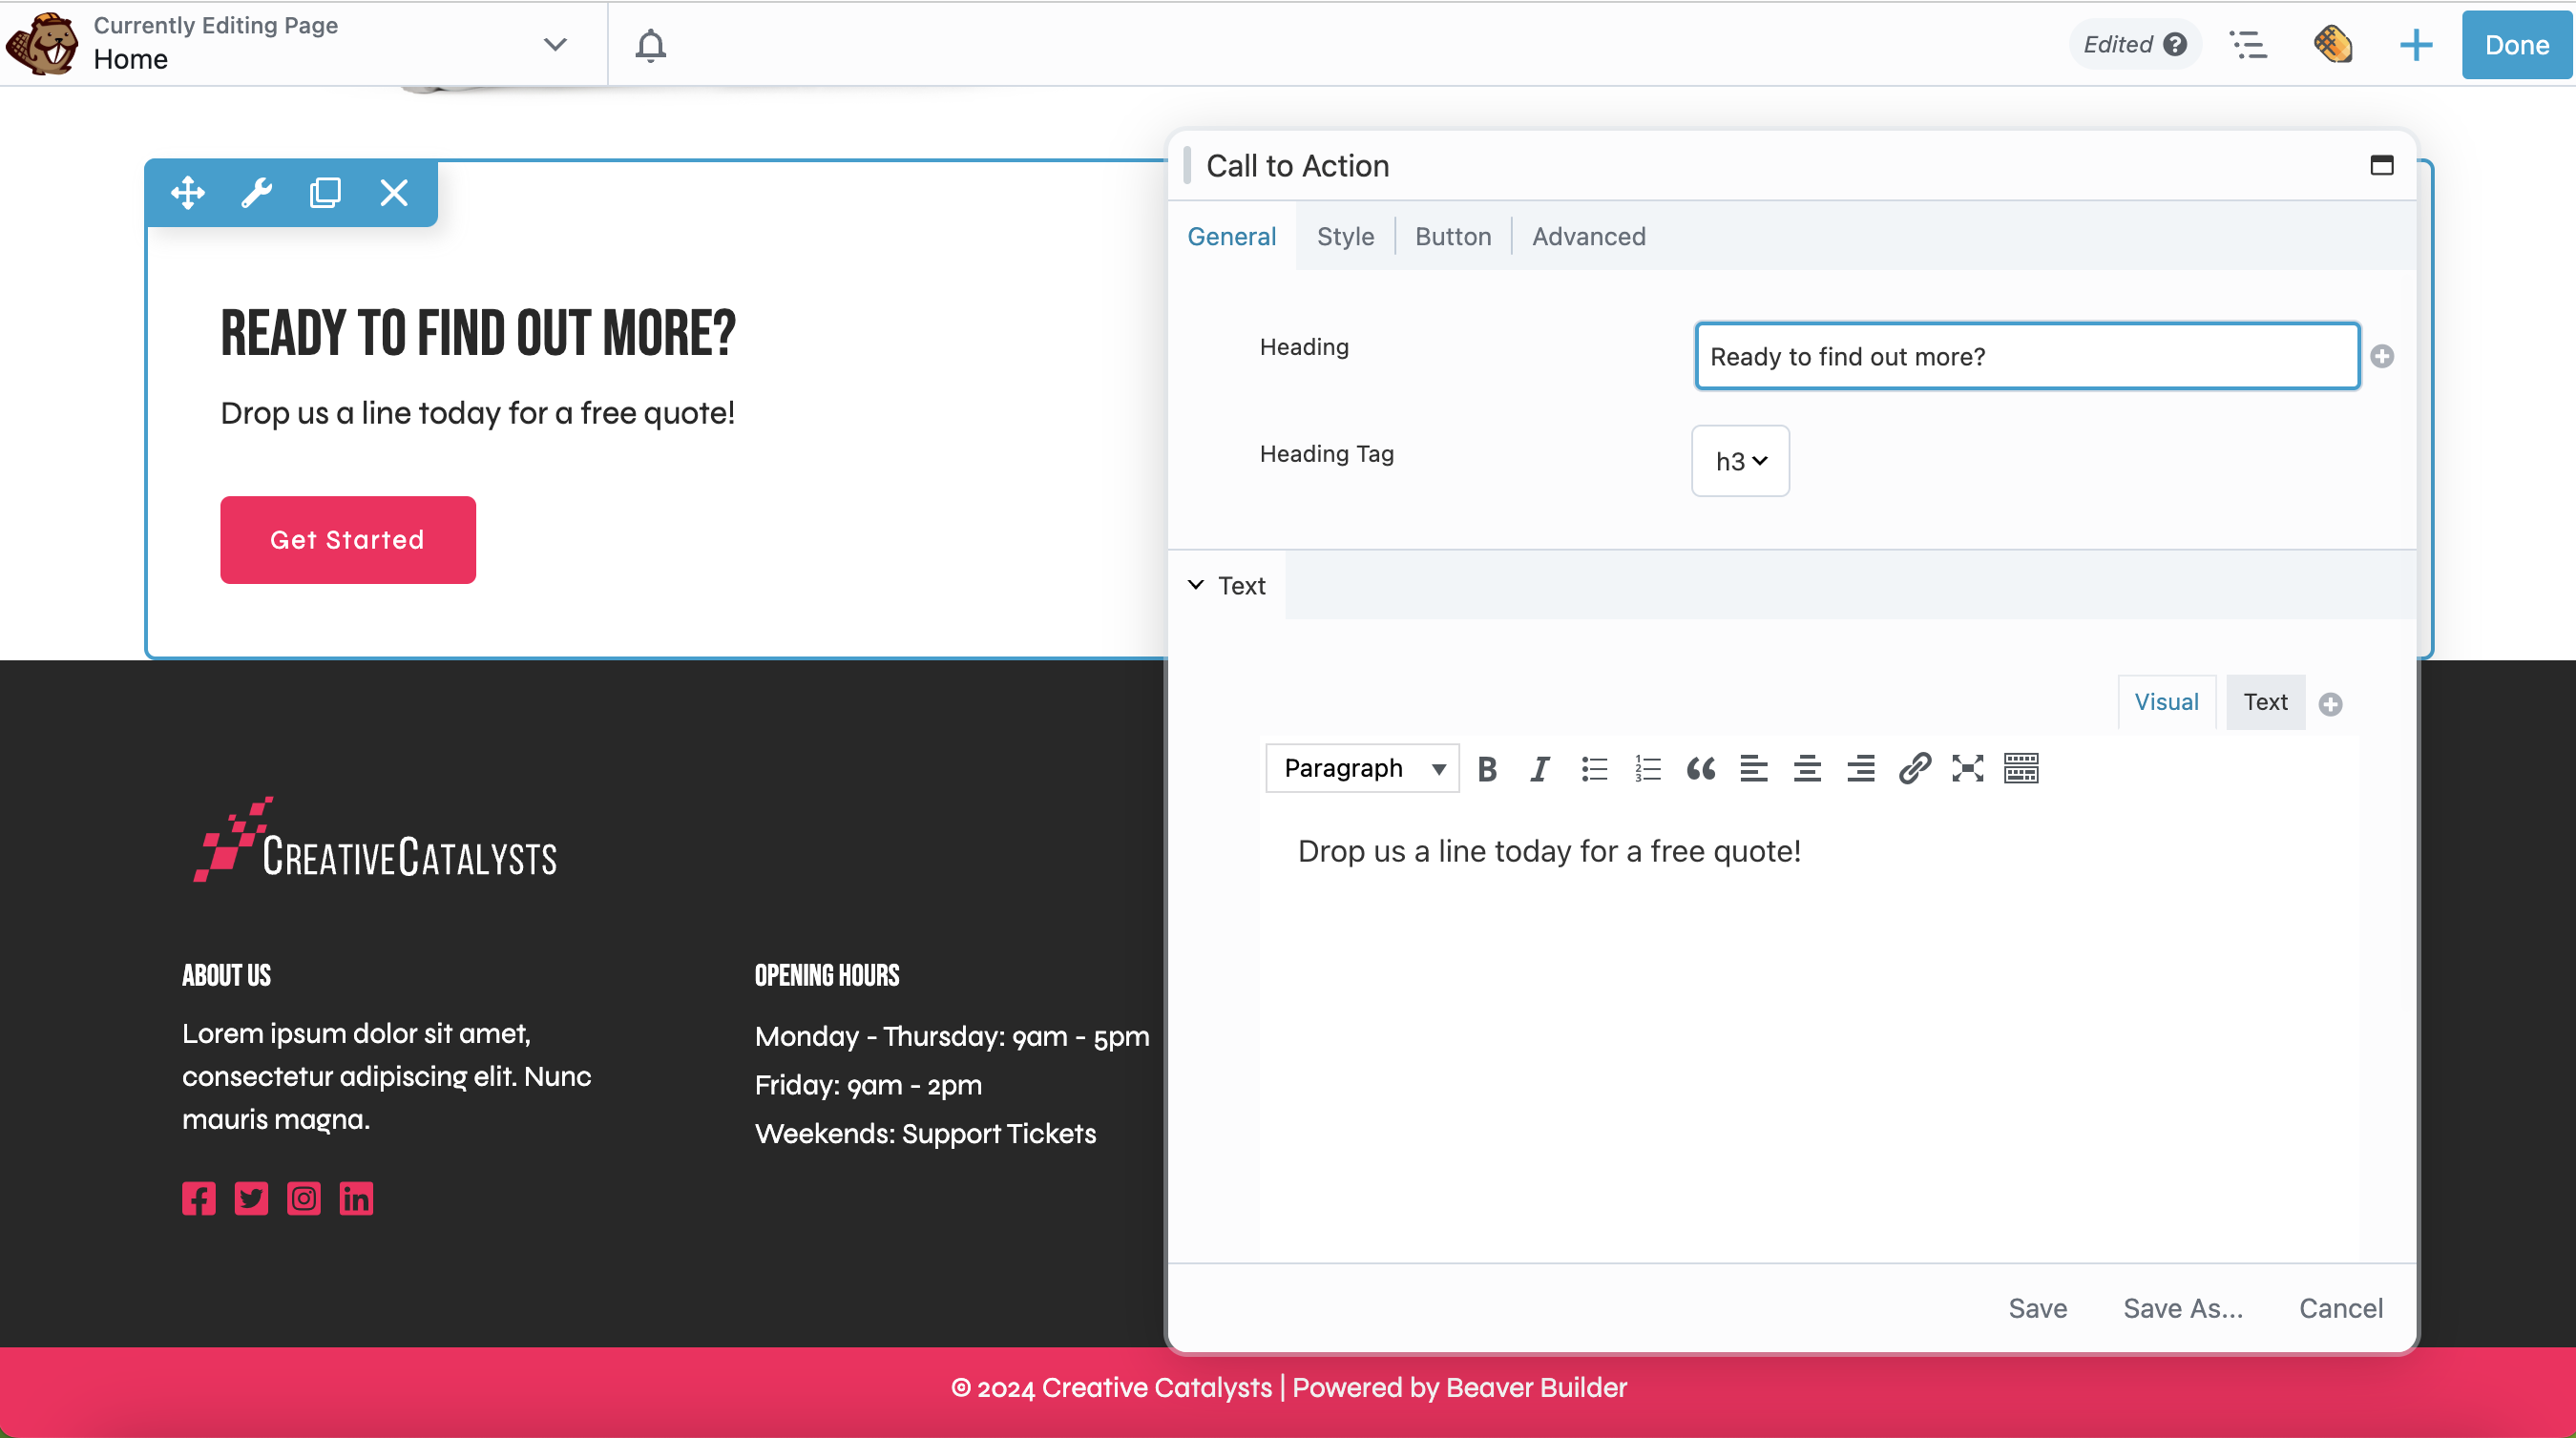Open the Heading Tag dropdown
The image size is (2576, 1438).
[1740, 461]
